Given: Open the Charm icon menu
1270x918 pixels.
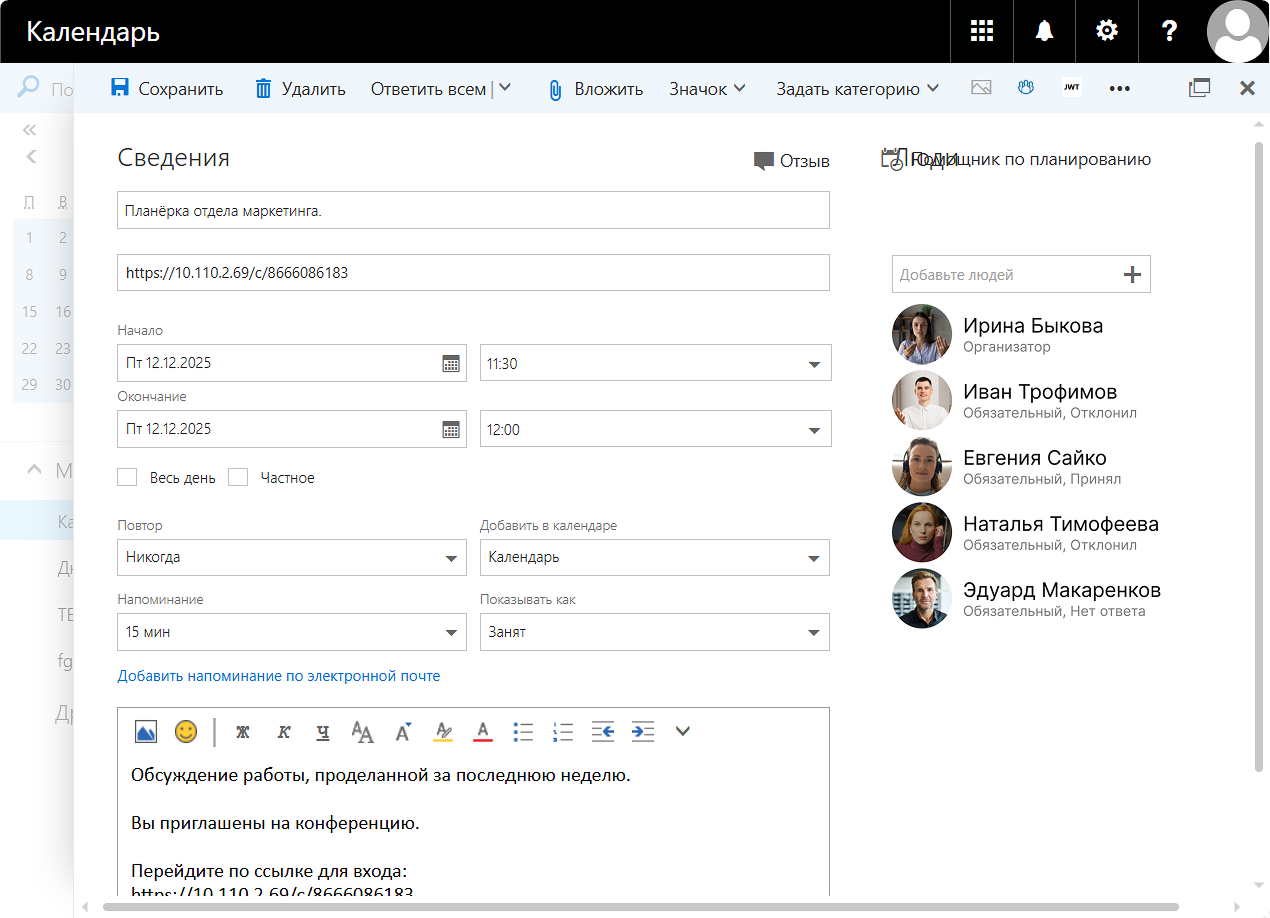Looking at the screenshot, I should click(707, 89).
